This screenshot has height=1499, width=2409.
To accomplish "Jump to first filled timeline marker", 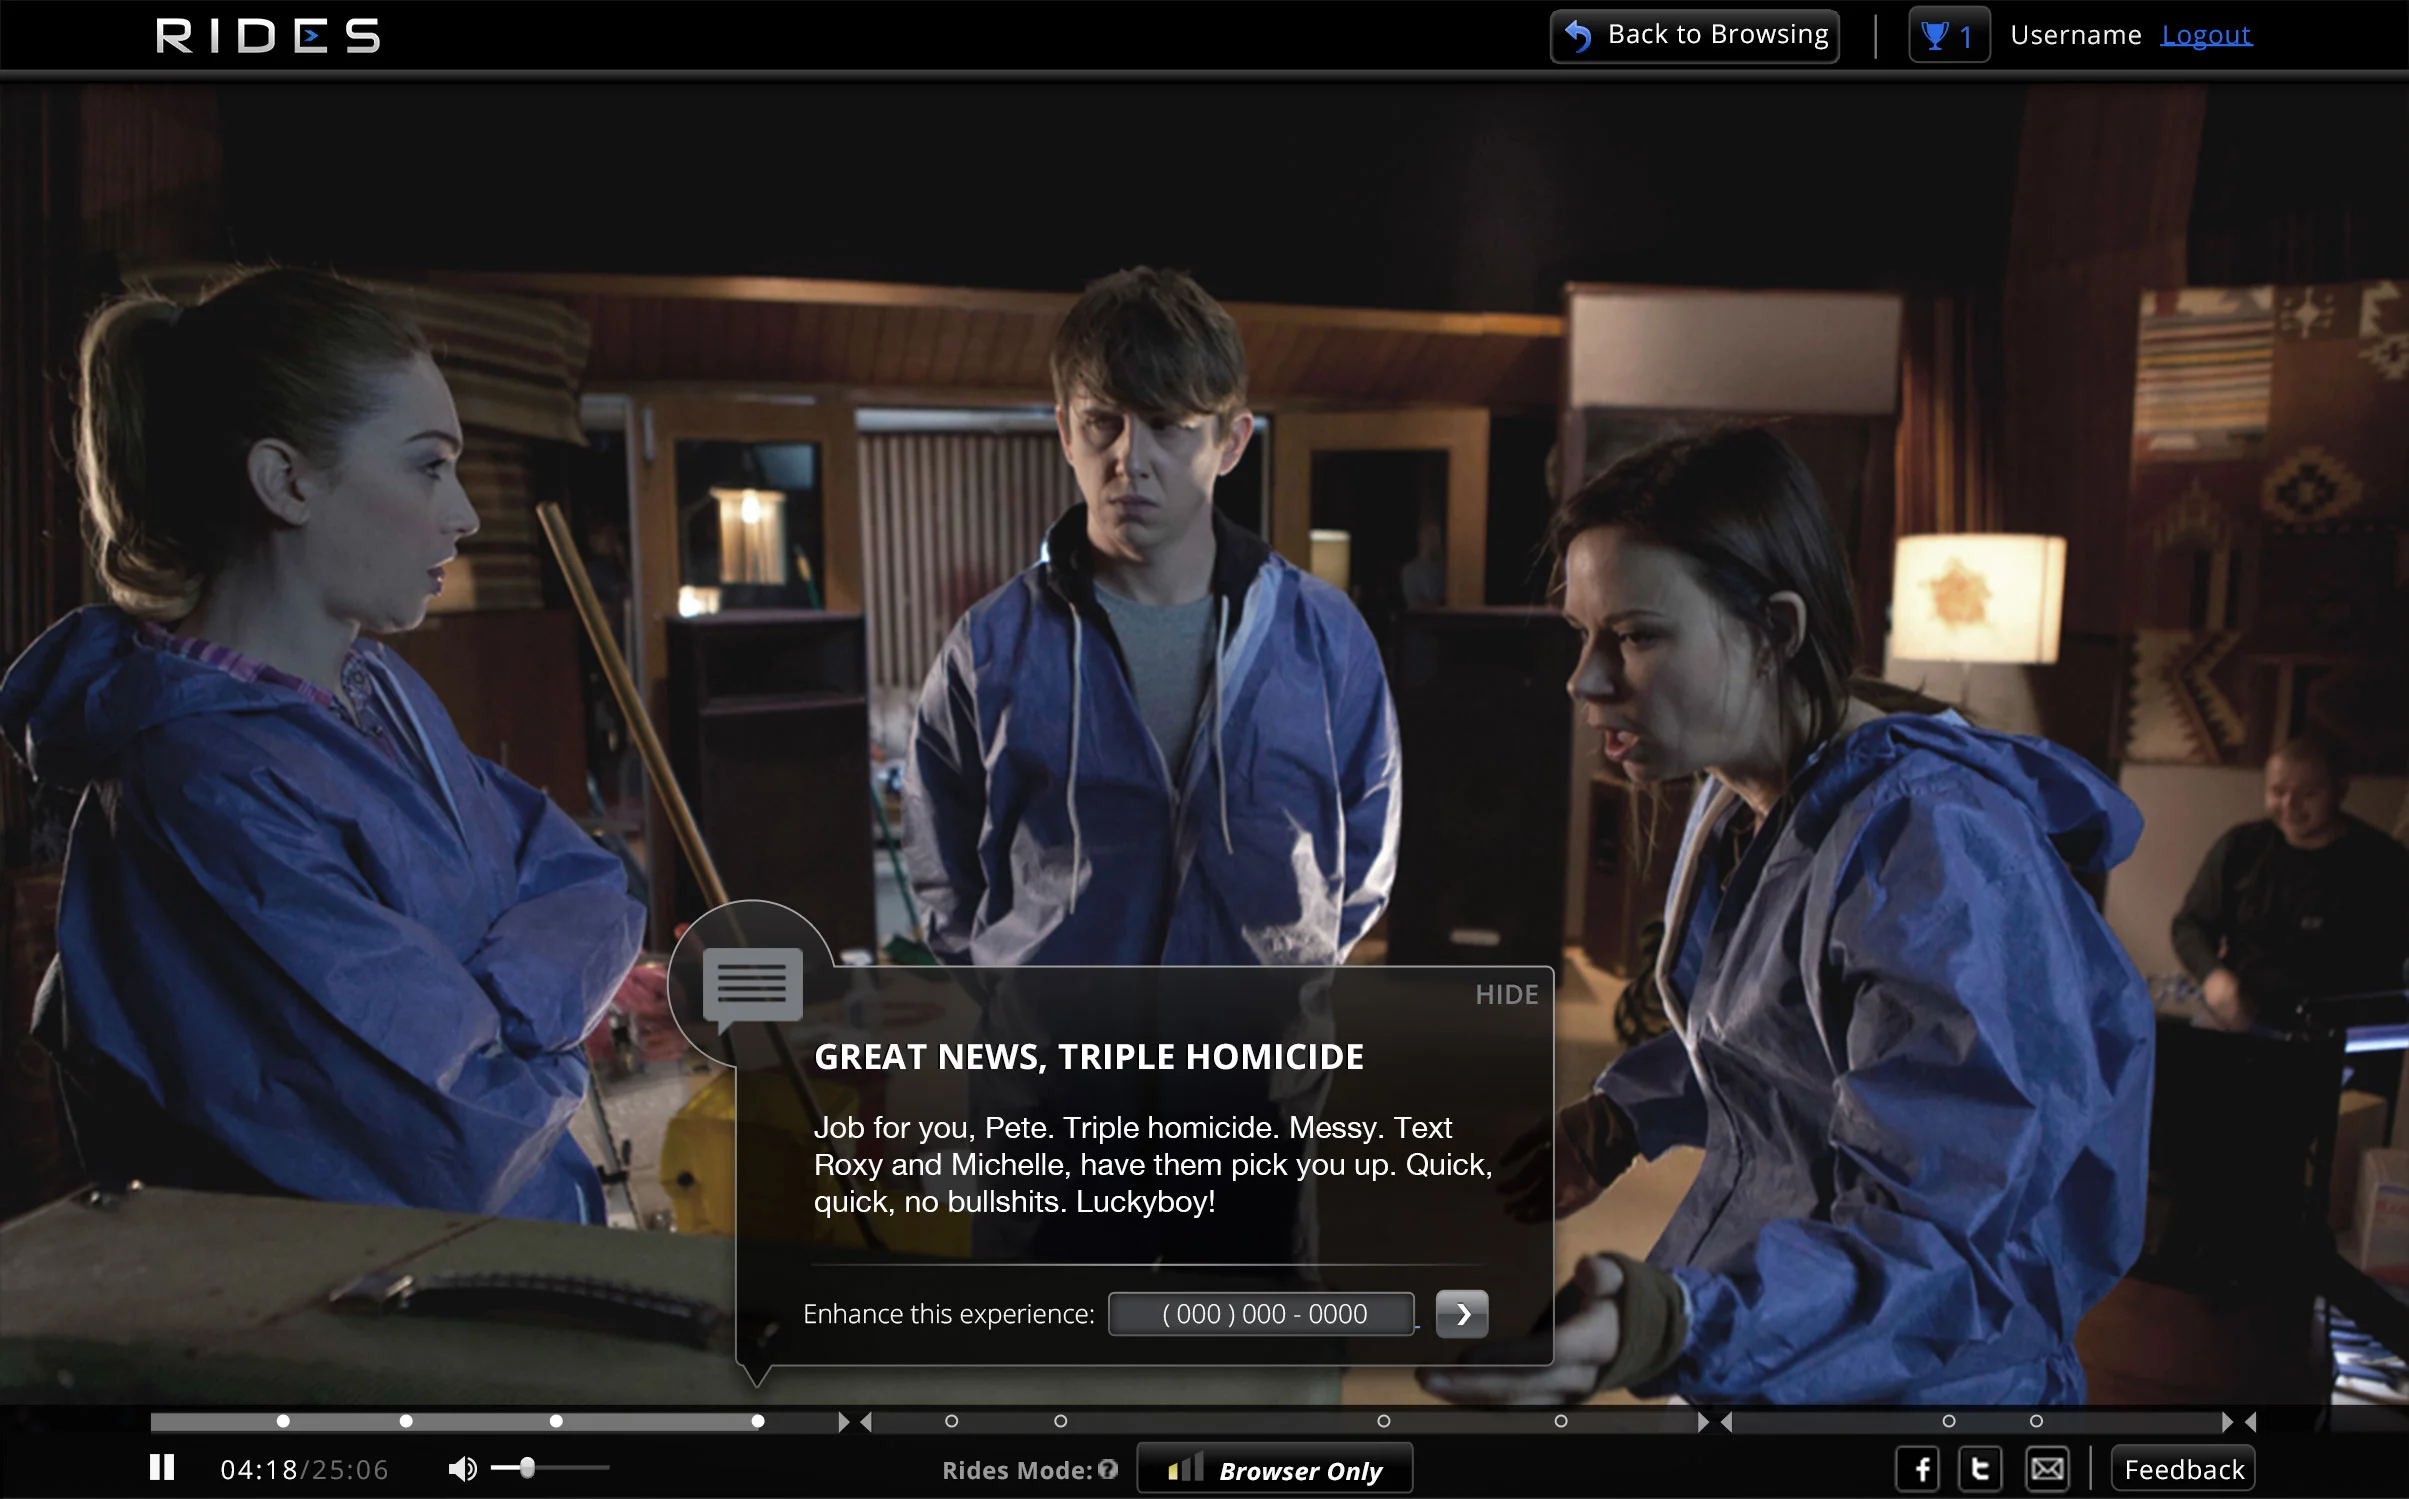I will coord(283,1421).
